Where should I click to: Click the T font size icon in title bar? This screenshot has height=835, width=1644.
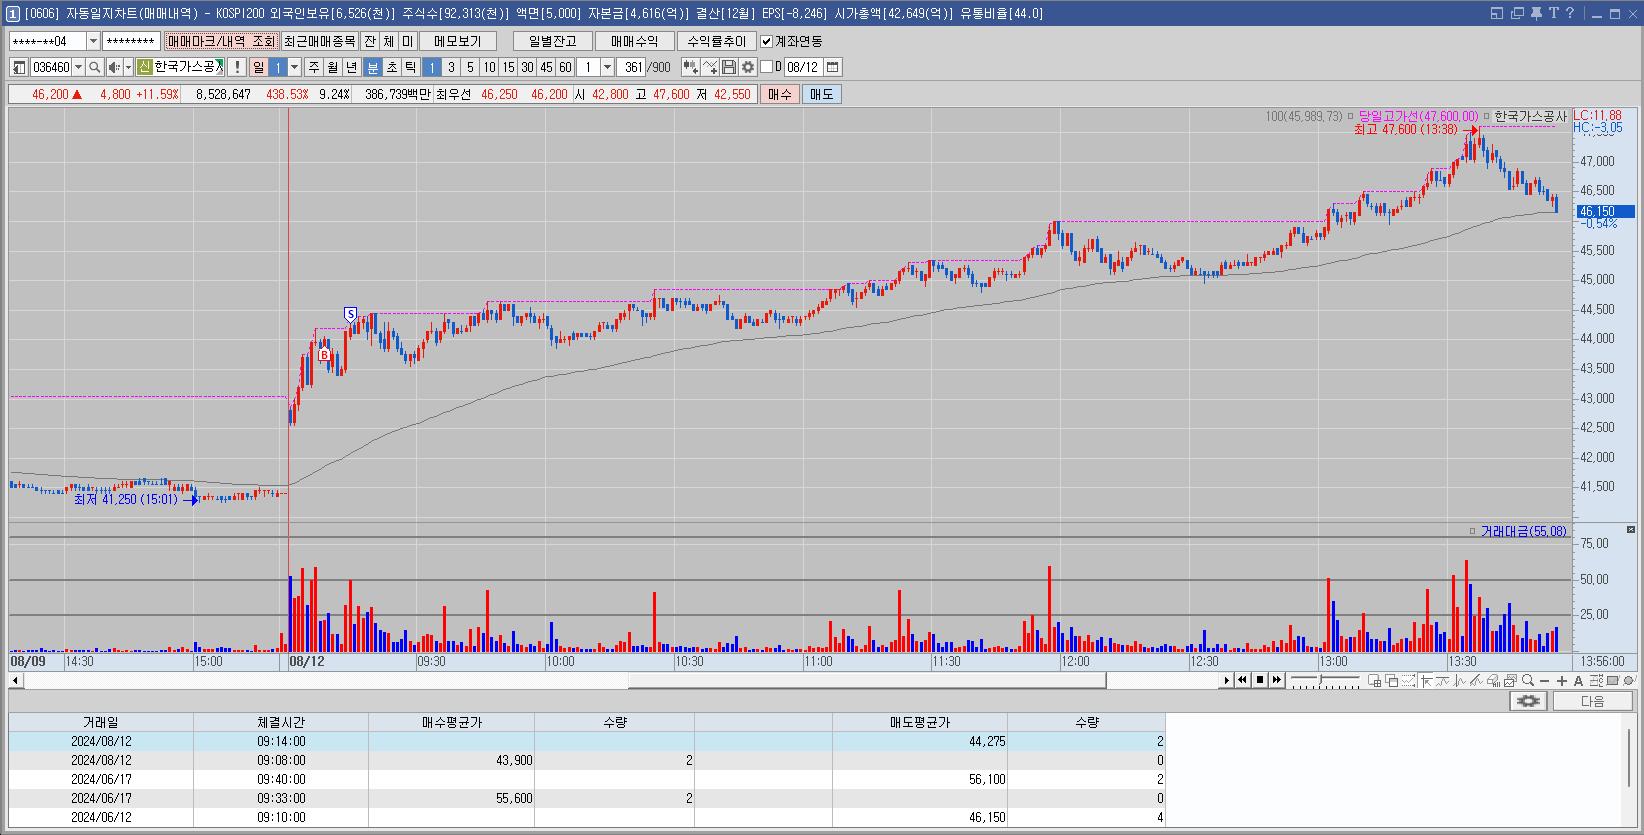1553,13
